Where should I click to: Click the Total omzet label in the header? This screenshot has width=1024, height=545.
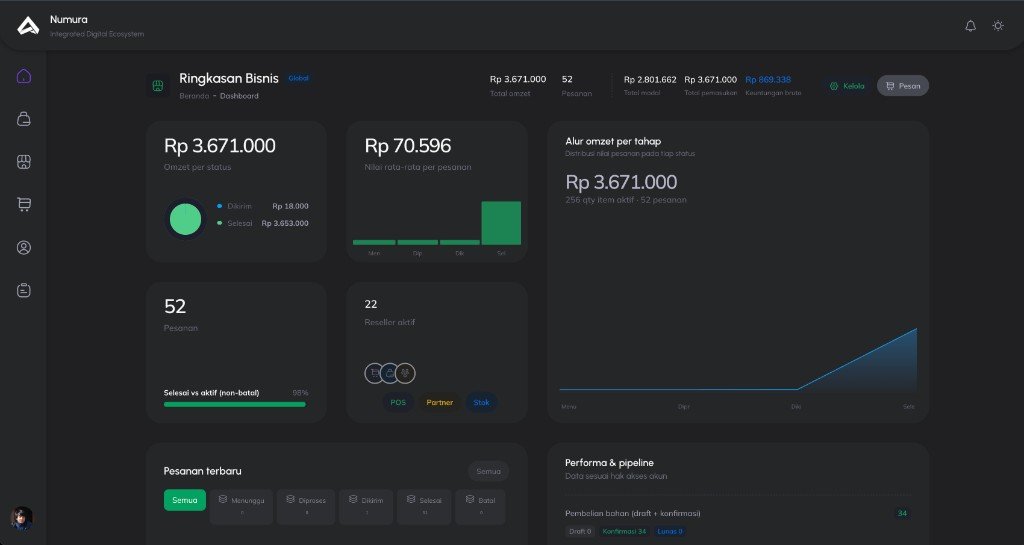(510, 94)
